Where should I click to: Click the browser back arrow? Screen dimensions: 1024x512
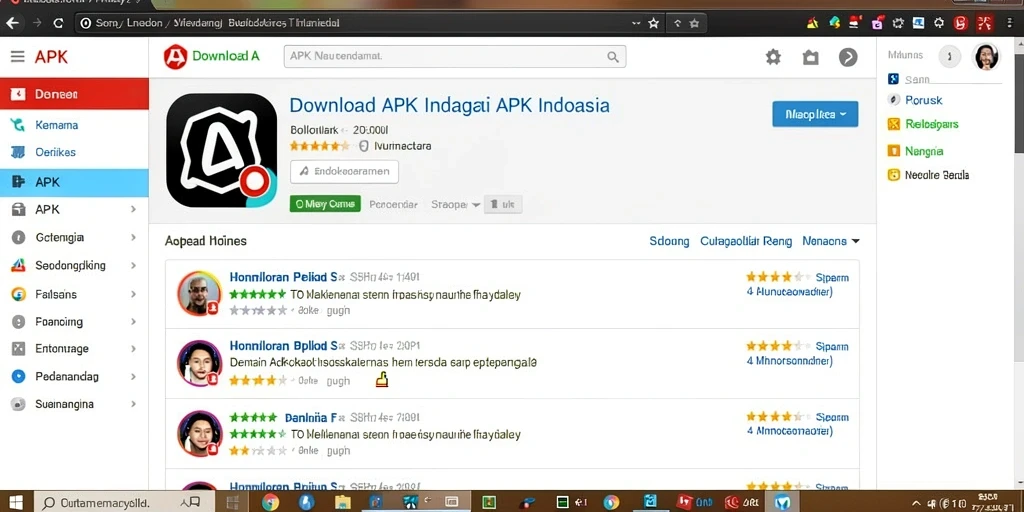pos(12,23)
